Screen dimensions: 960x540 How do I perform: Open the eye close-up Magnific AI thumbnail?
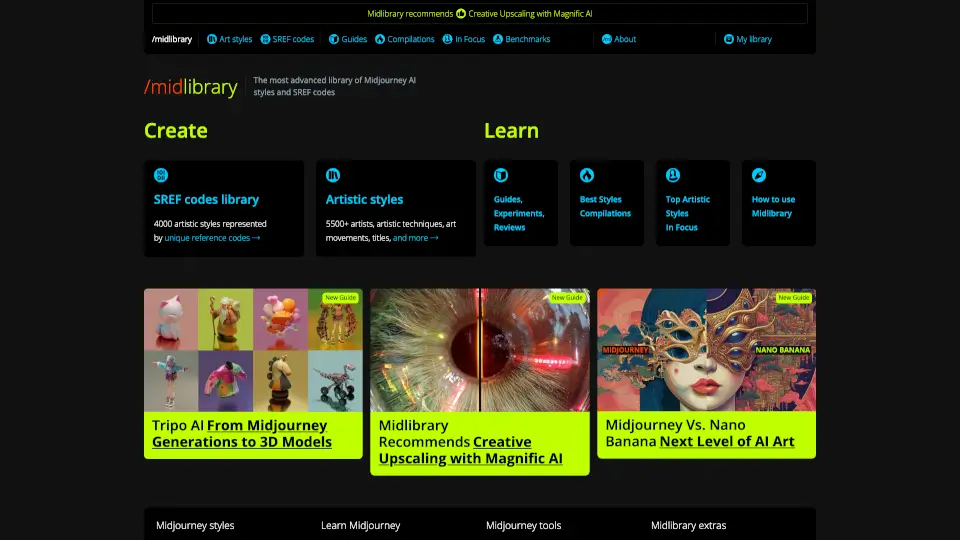click(x=480, y=350)
